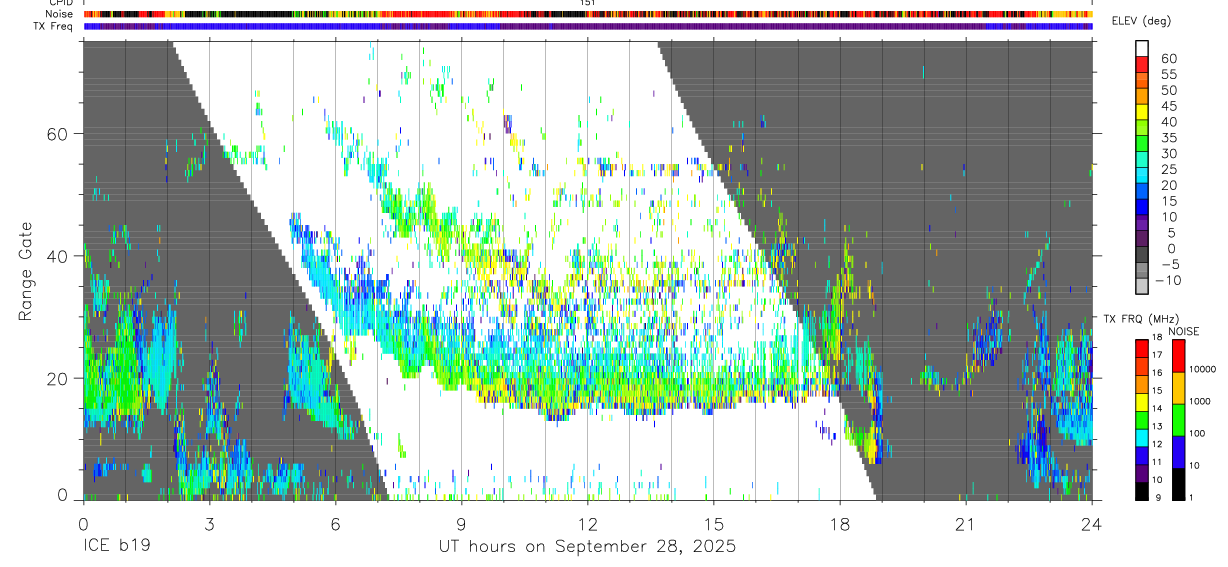Screen dimensions: 1228x567
Task: Click the red ELEV segment between 60 and 55
Action: click(x=1142, y=64)
